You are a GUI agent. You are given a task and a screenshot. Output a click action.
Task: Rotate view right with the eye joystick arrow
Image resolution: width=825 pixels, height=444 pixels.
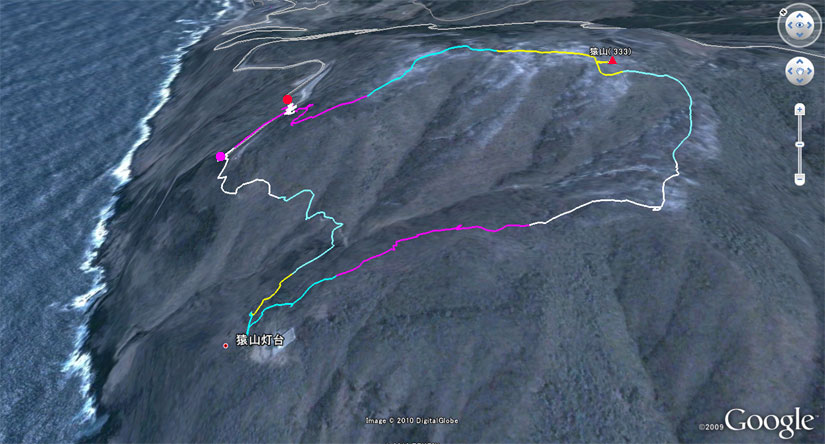(x=809, y=25)
